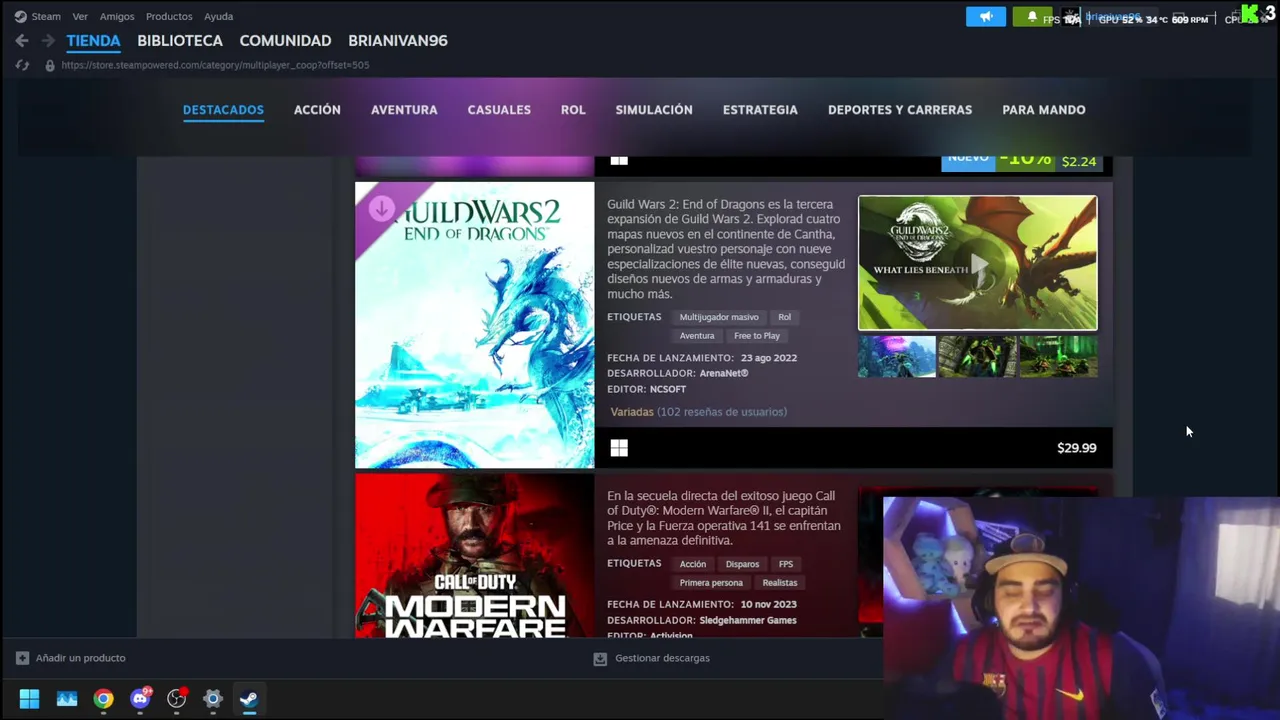Click the Aventura tag on Guild Wars 2
Image resolution: width=1280 pixels, height=720 pixels.
tap(697, 336)
